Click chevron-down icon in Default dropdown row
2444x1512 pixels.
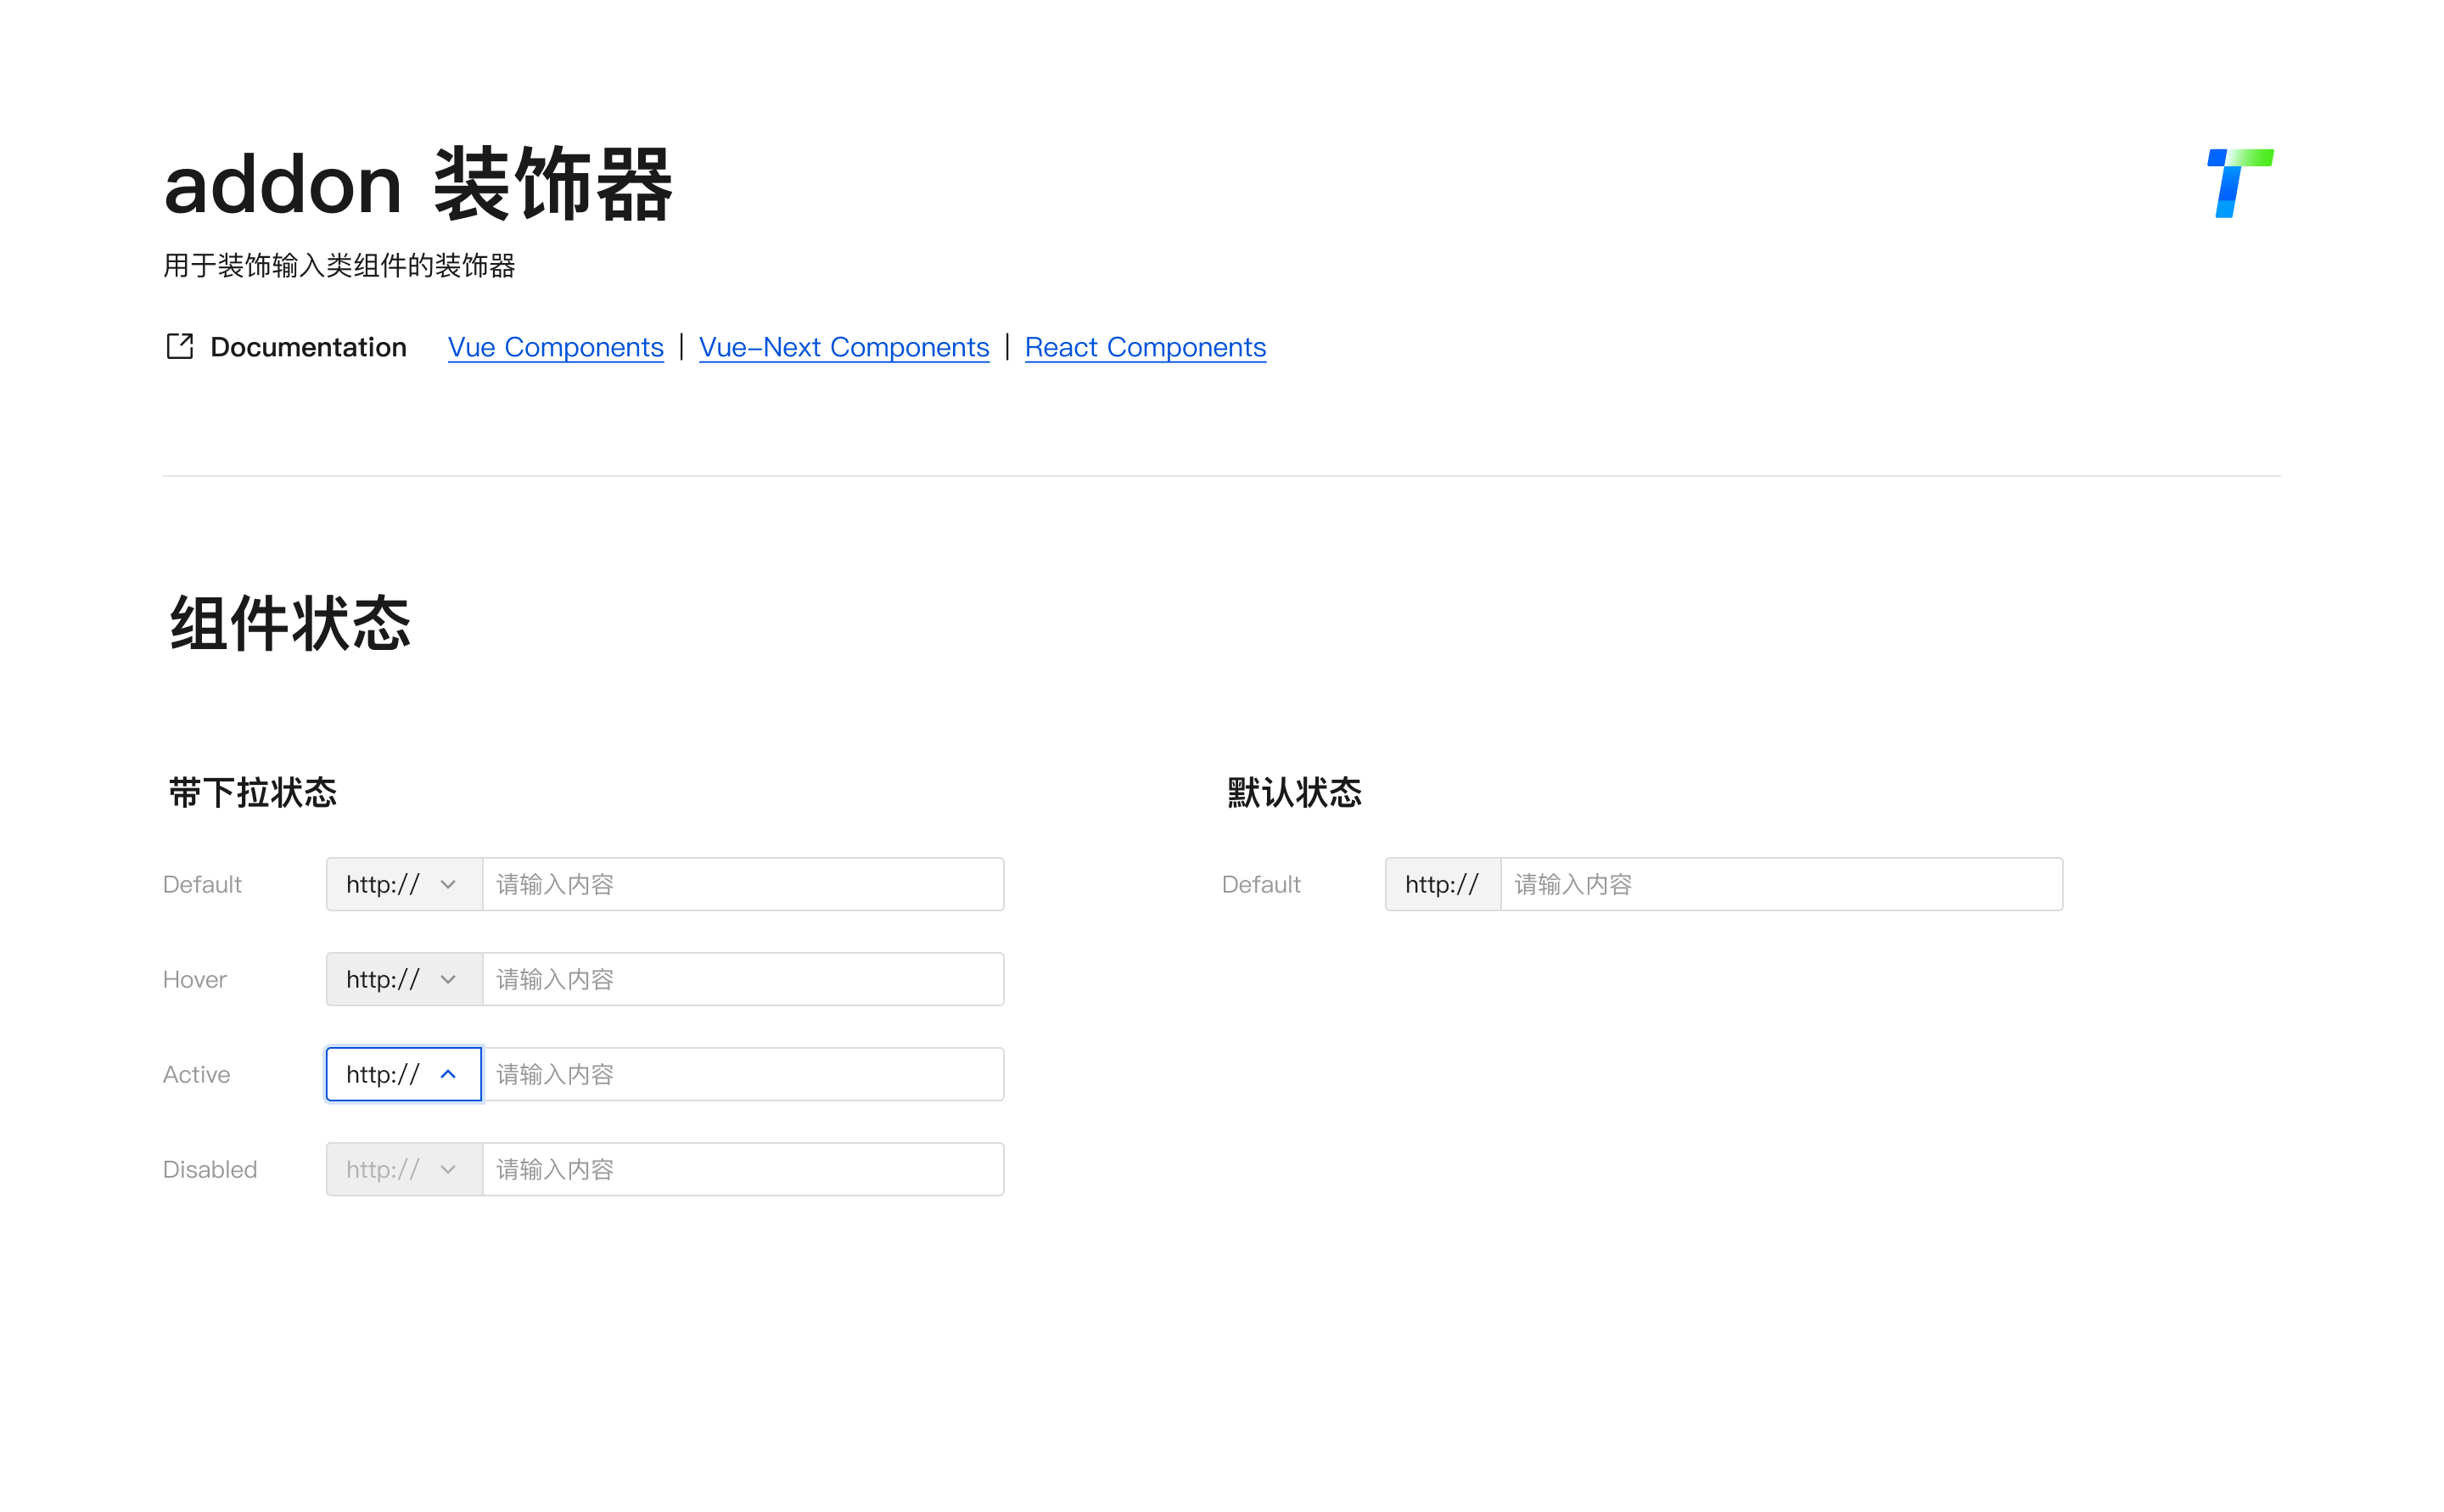point(448,884)
